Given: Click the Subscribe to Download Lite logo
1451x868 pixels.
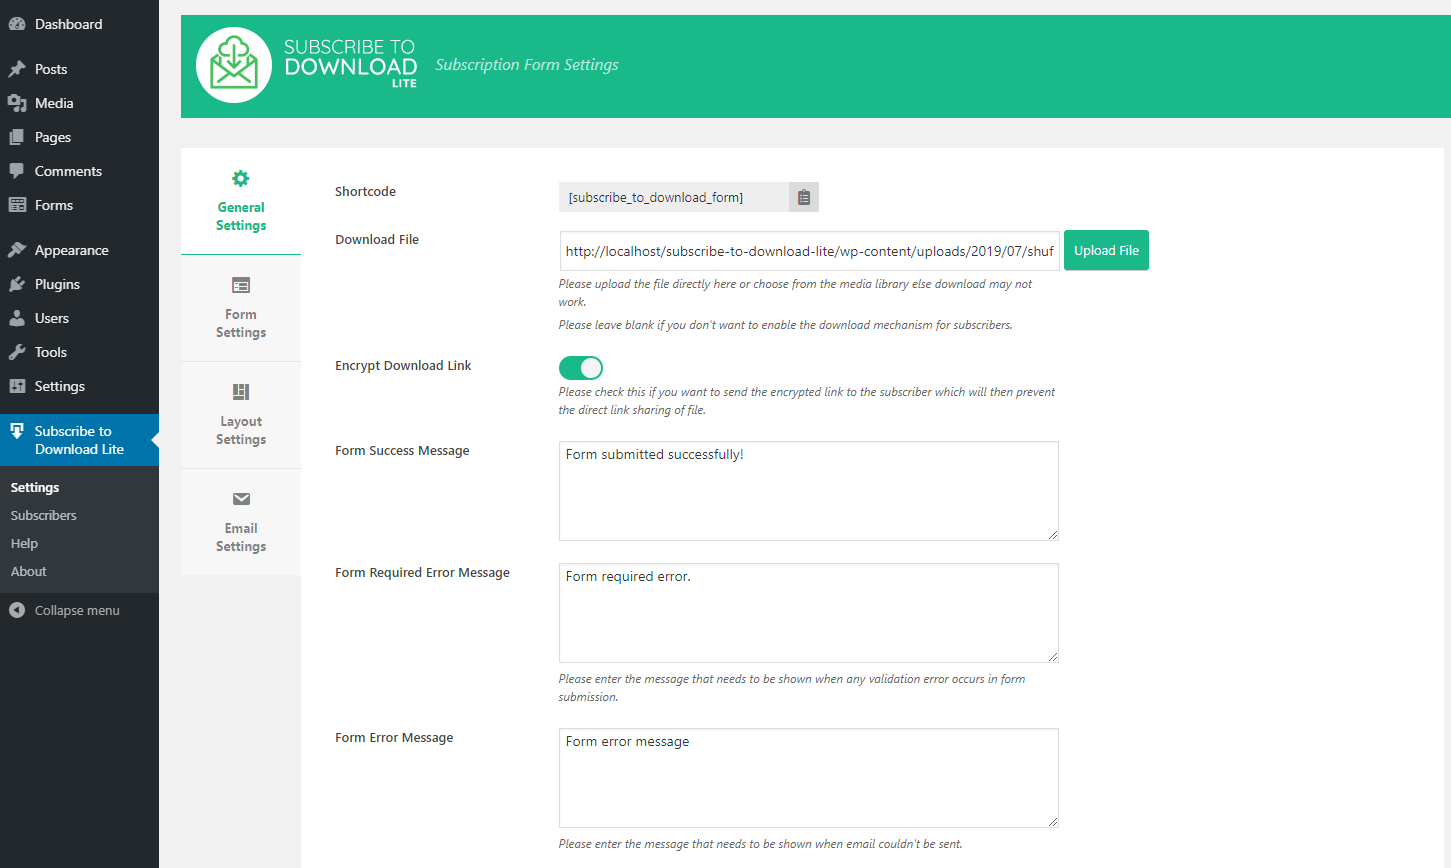Looking at the screenshot, I should point(307,65).
